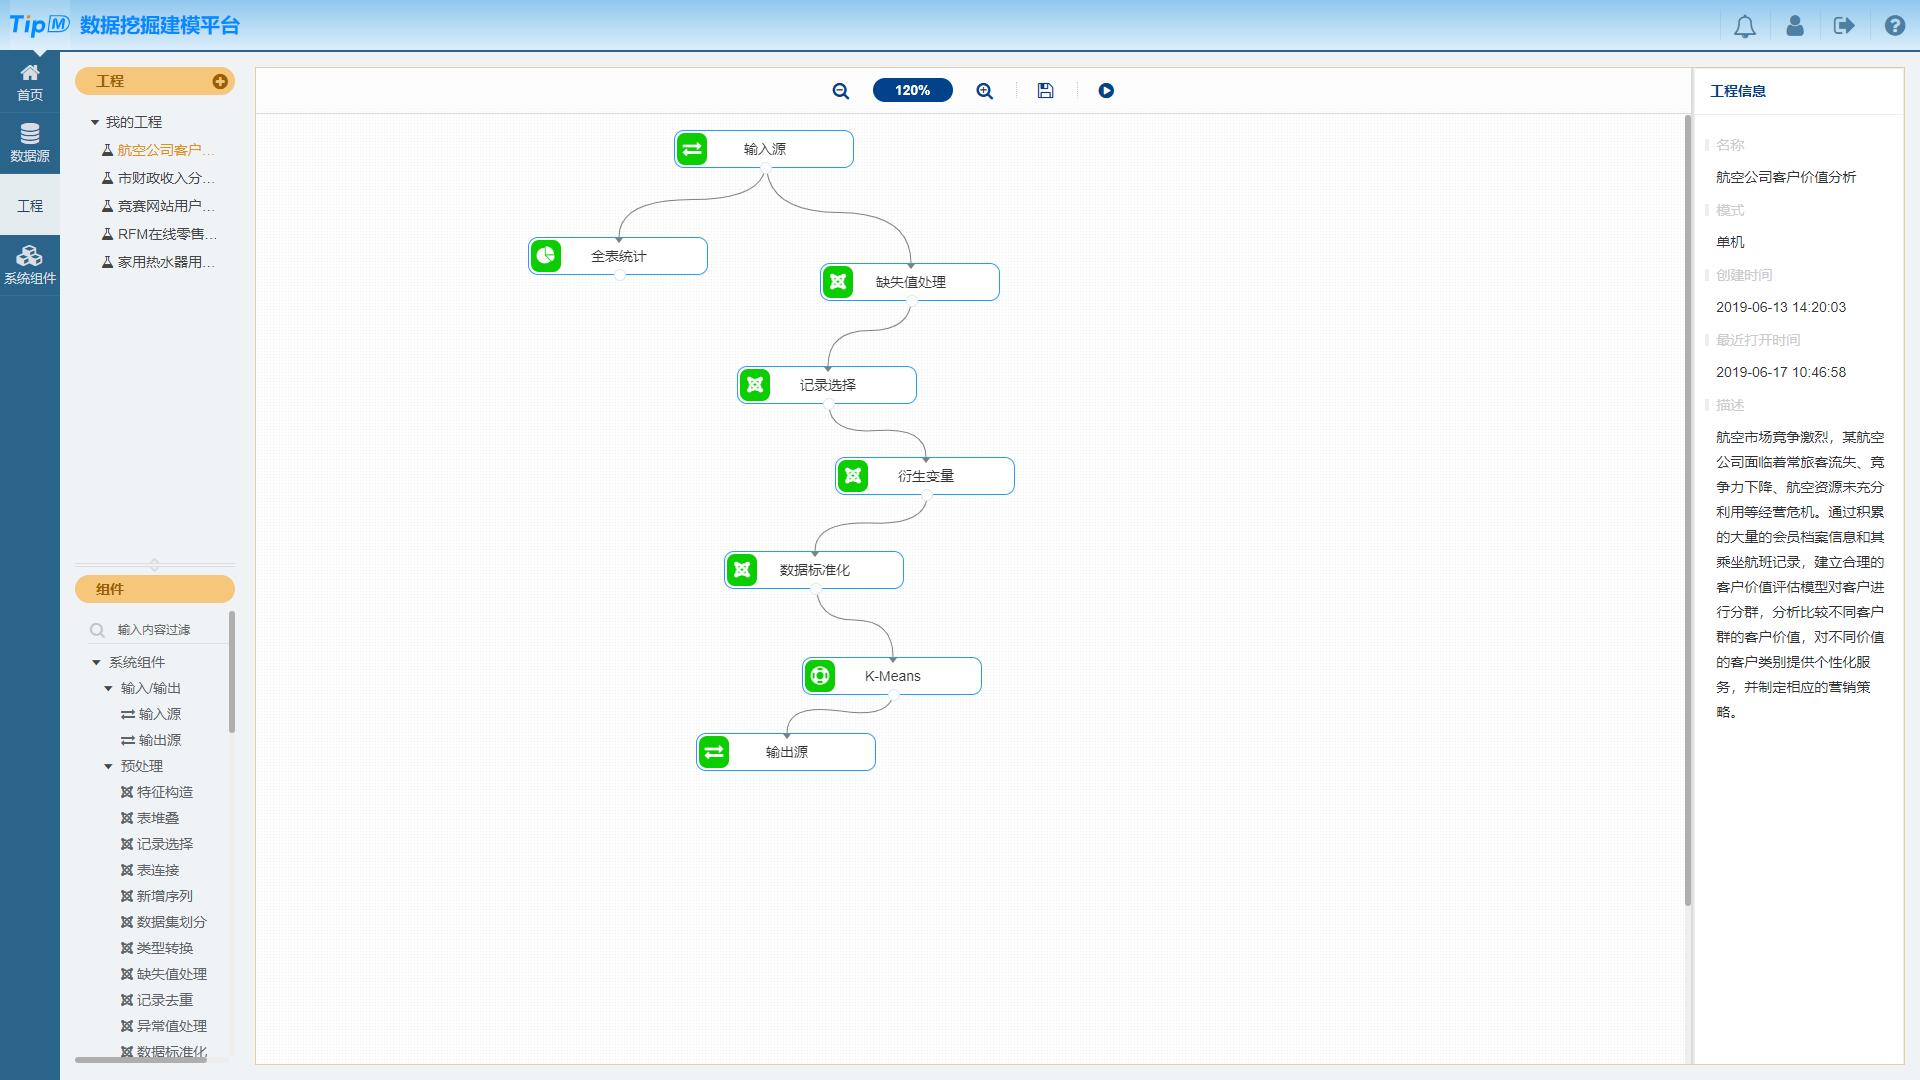Expand the 输入/输出 components tree node
This screenshot has width=1920, height=1080.
pyautogui.click(x=108, y=687)
